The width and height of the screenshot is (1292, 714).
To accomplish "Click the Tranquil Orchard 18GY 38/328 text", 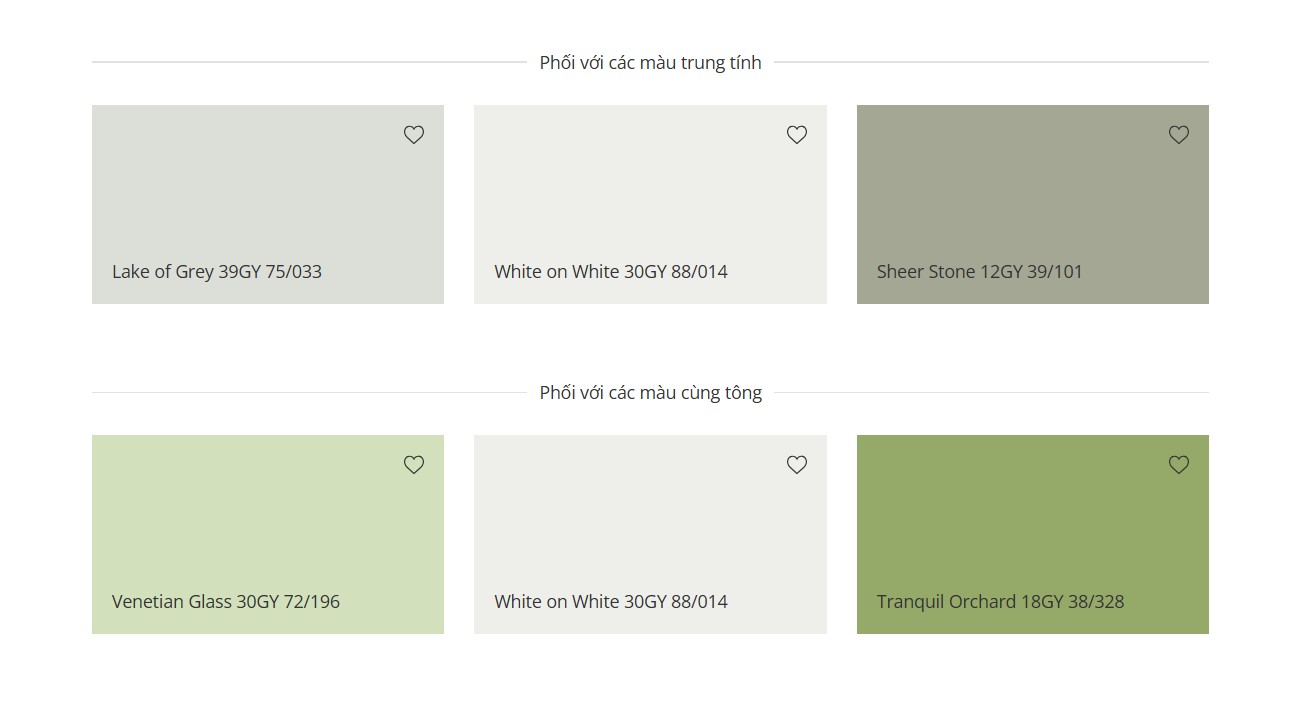I will (x=1000, y=602).
